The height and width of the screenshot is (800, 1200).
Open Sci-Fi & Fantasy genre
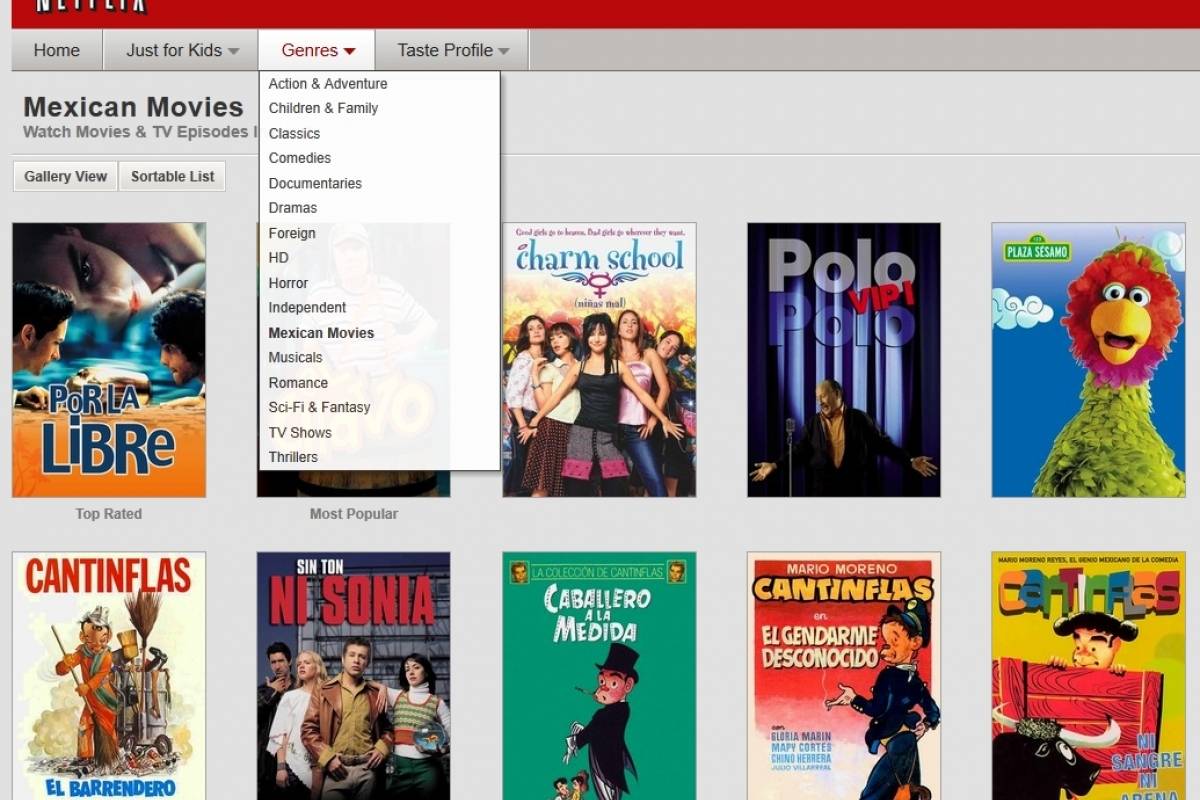(319, 407)
